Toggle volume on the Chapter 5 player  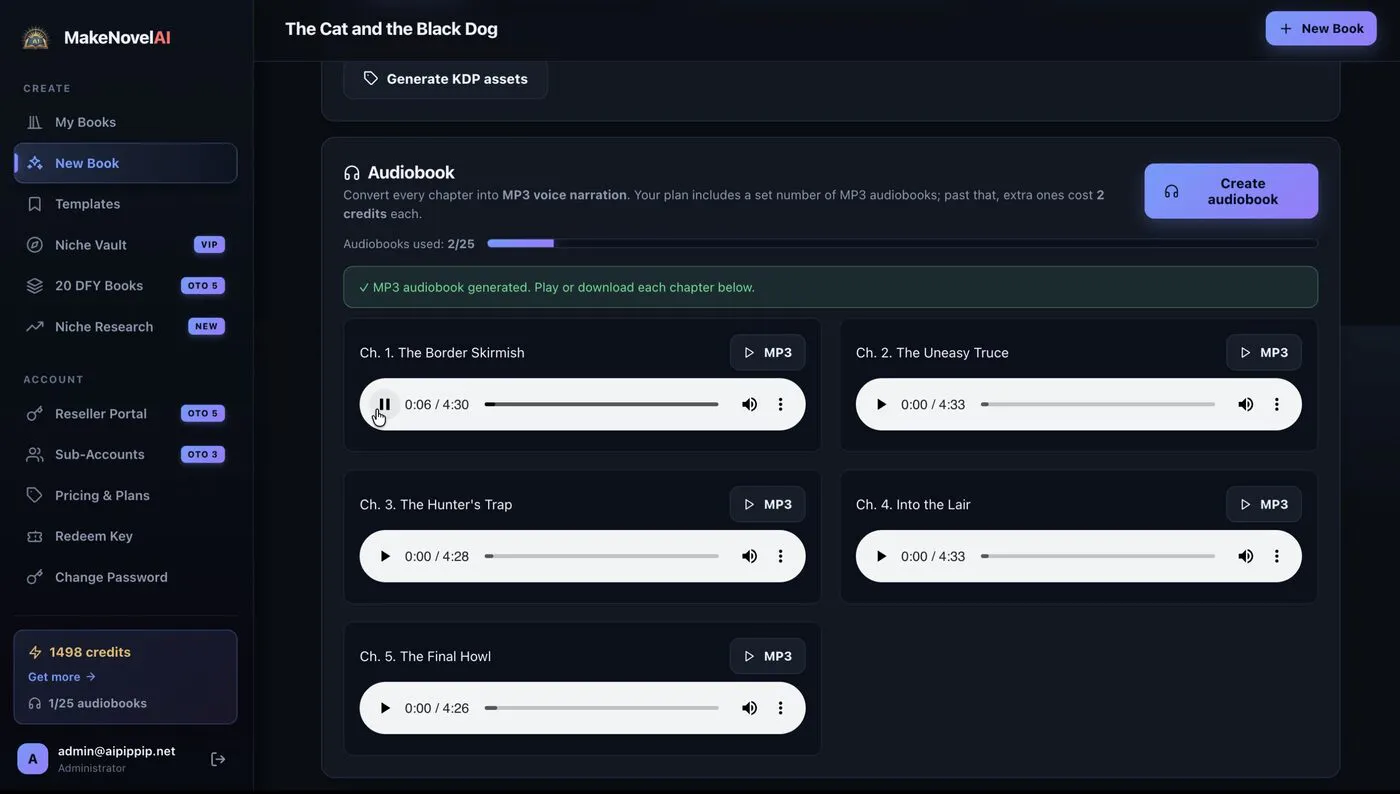tap(749, 708)
